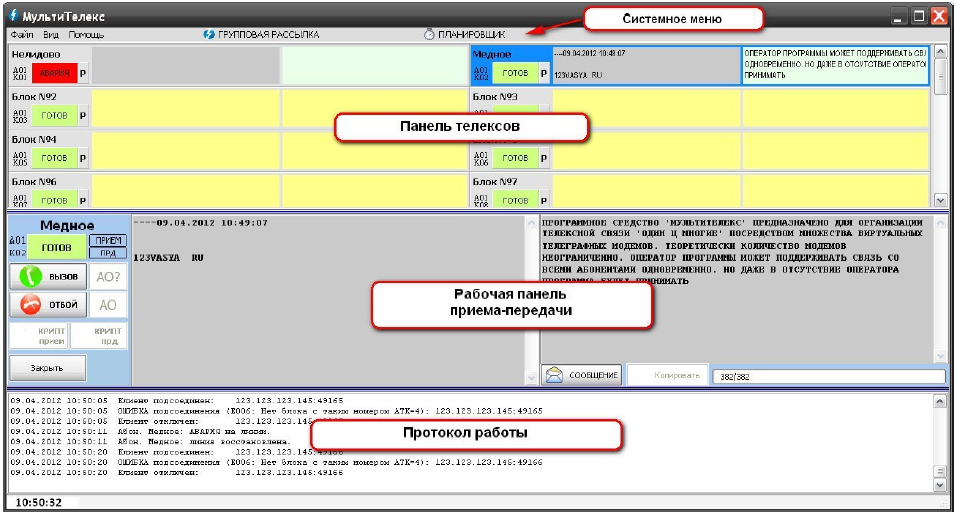Click the protocol log scrollbar up arrow
This screenshot has width=958, height=515.
click(940, 401)
